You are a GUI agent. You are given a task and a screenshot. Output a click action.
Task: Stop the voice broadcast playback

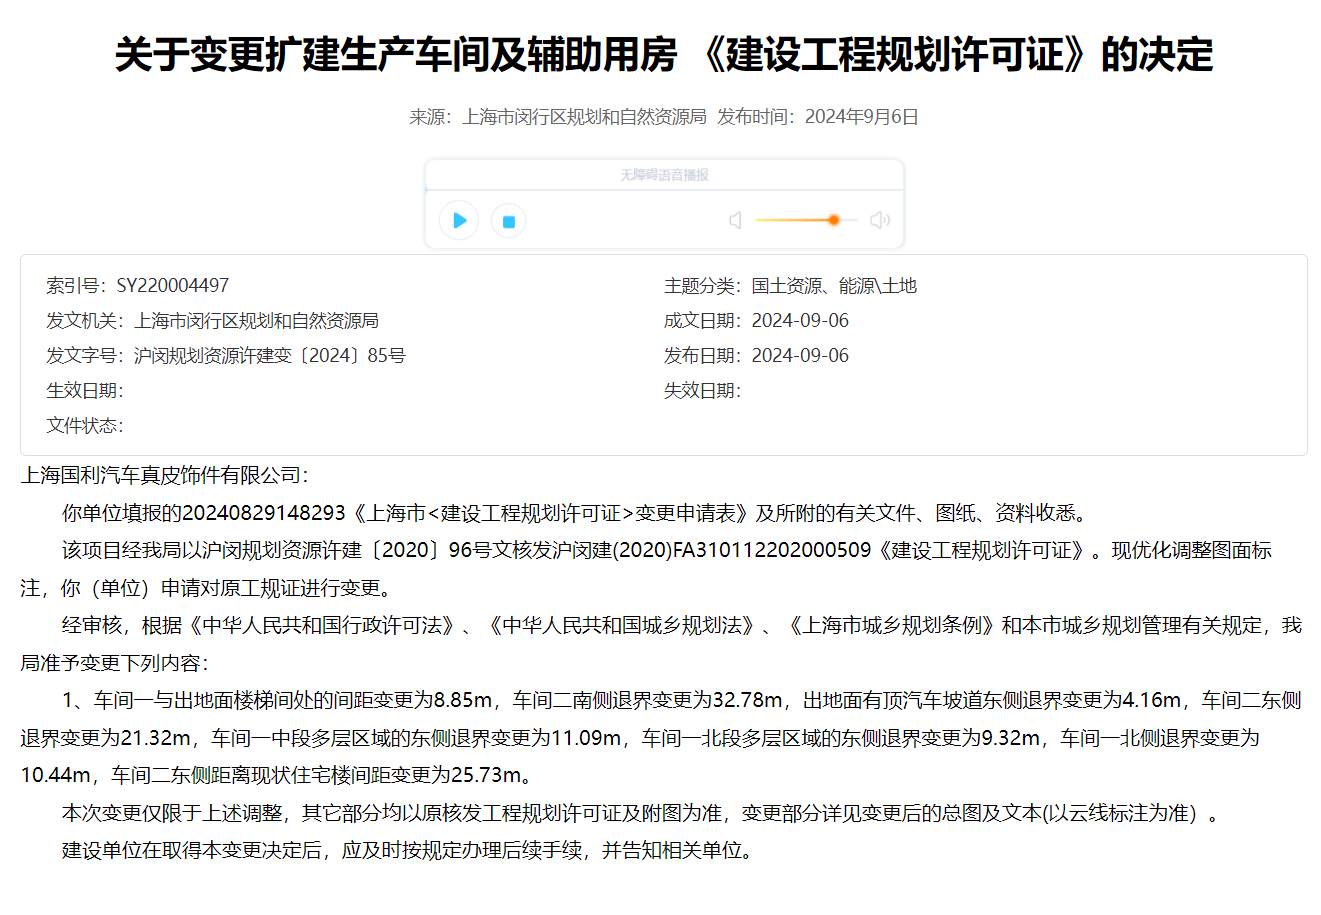click(508, 221)
